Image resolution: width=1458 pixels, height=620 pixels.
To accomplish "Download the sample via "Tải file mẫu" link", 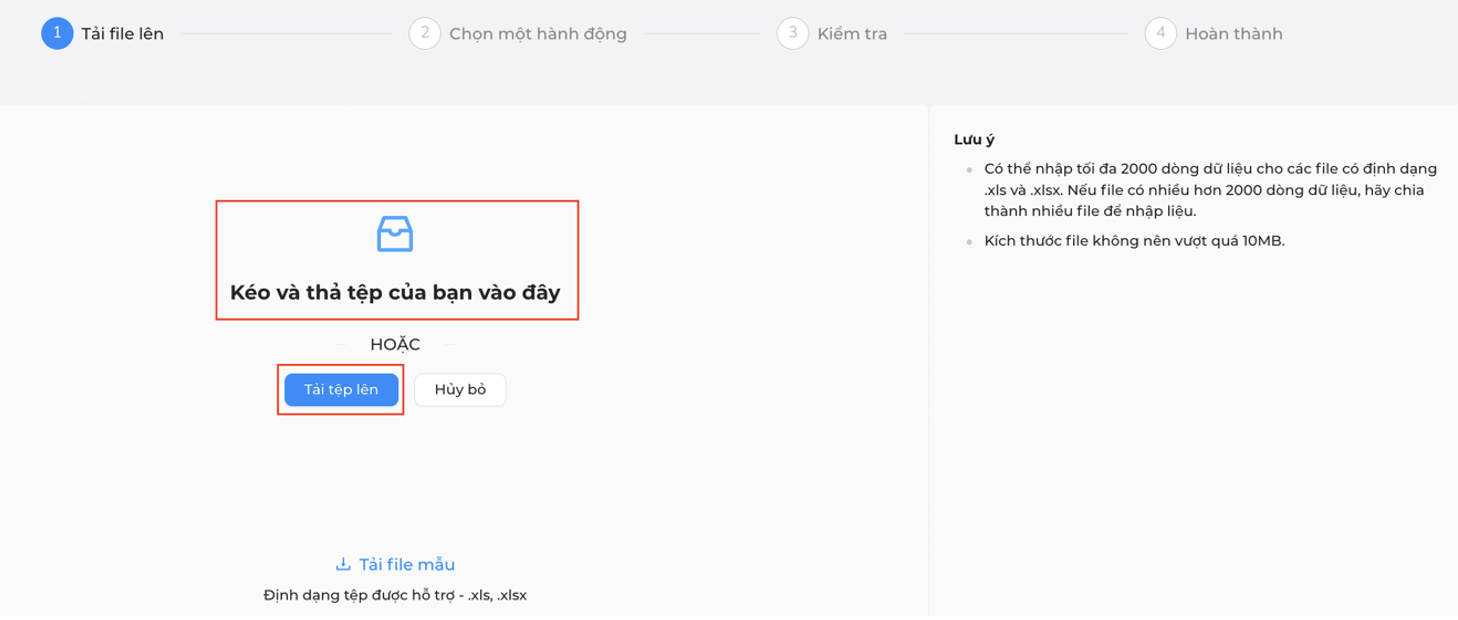I will (395, 565).
